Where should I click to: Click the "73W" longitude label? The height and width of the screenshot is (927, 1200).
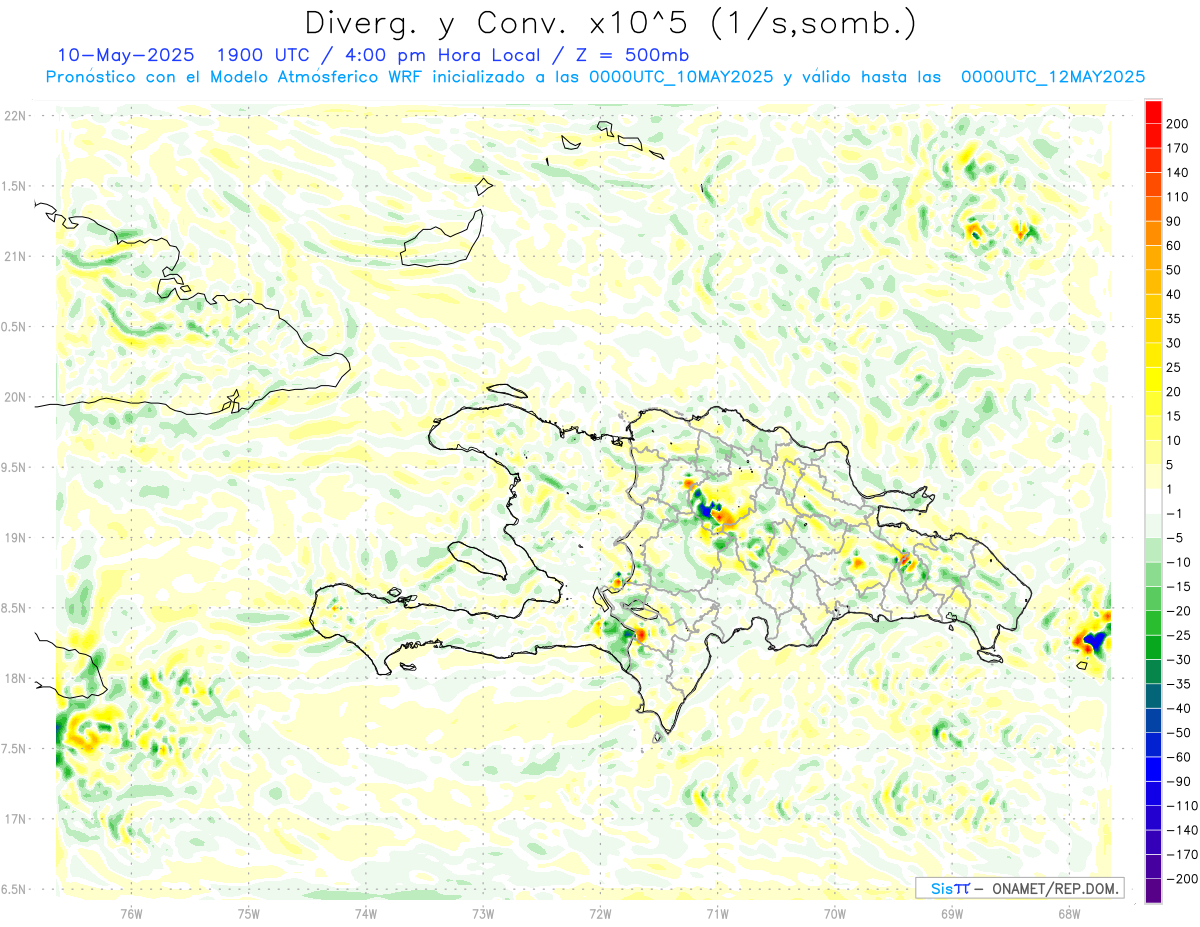(483, 912)
